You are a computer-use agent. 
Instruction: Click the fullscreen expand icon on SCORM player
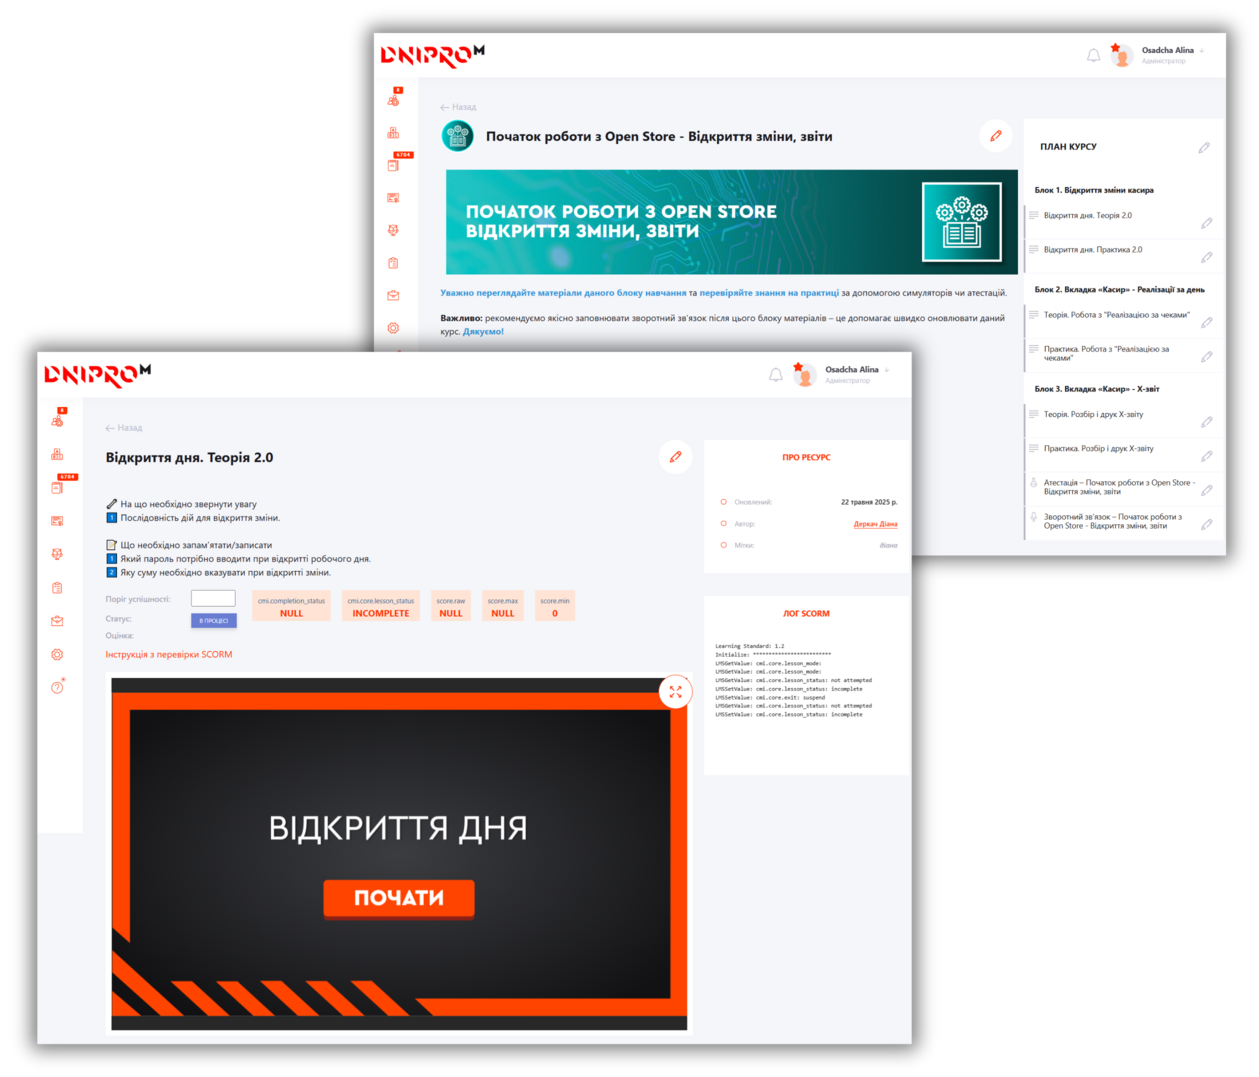coord(675,692)
